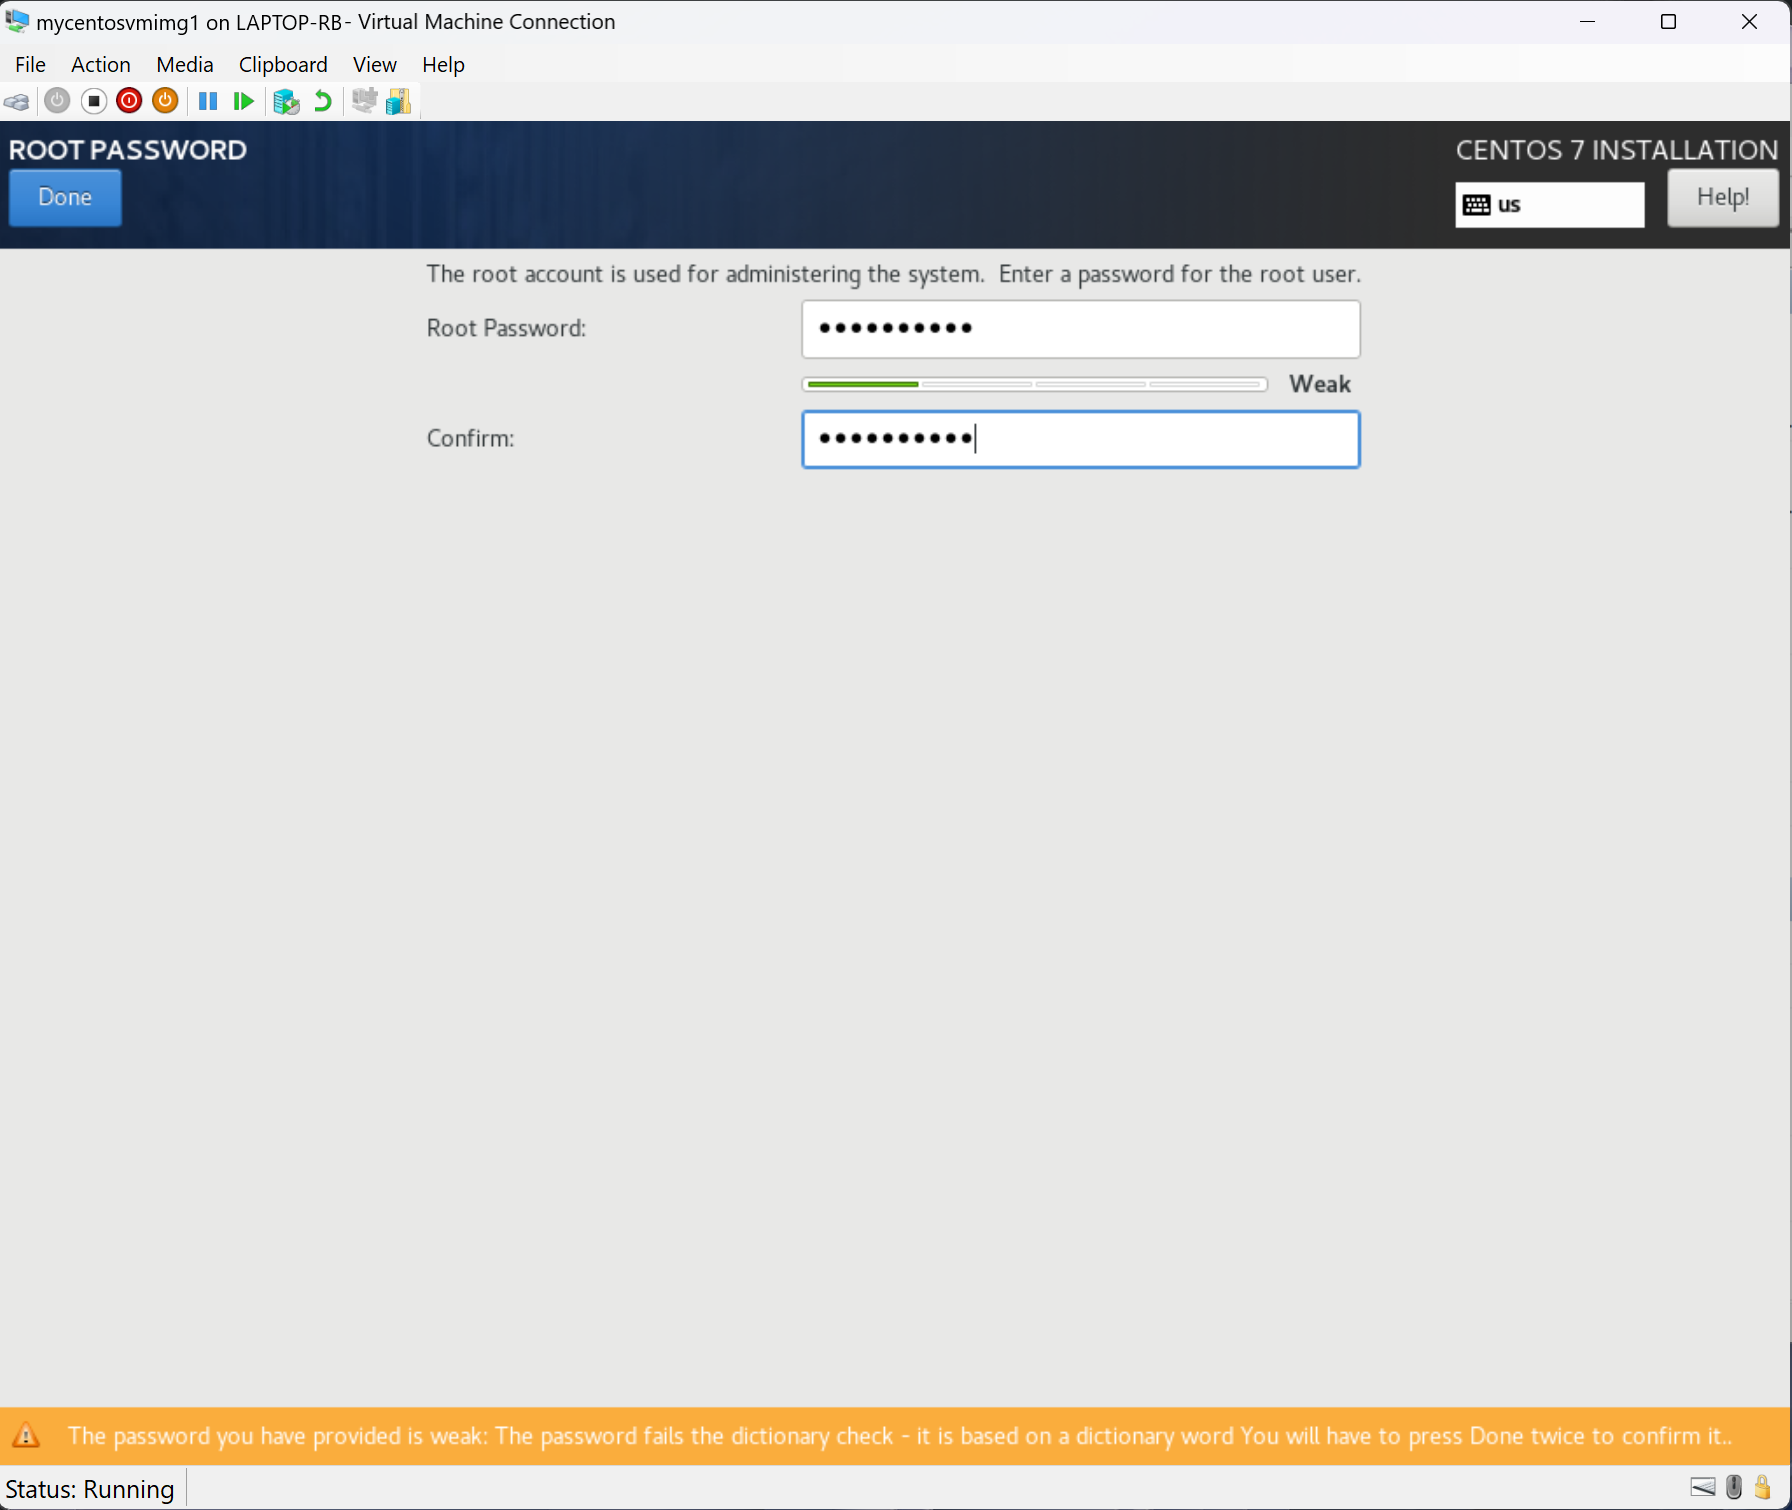
Task: Click the mouse status icon in the status bar
Action: 1734,1487
